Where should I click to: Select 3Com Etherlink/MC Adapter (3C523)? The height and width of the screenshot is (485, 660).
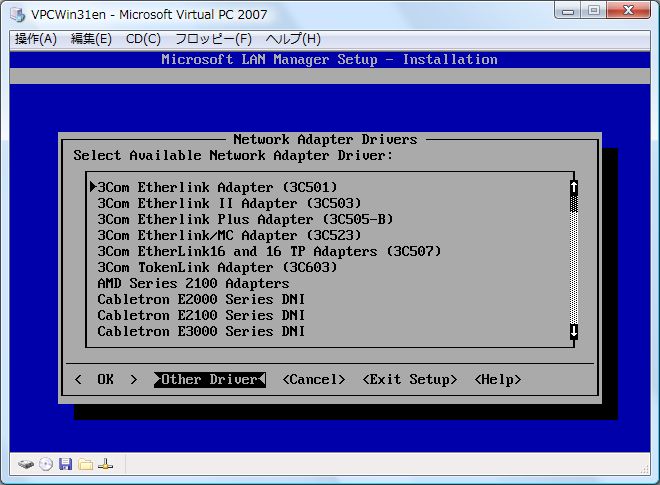click(229, 235)
